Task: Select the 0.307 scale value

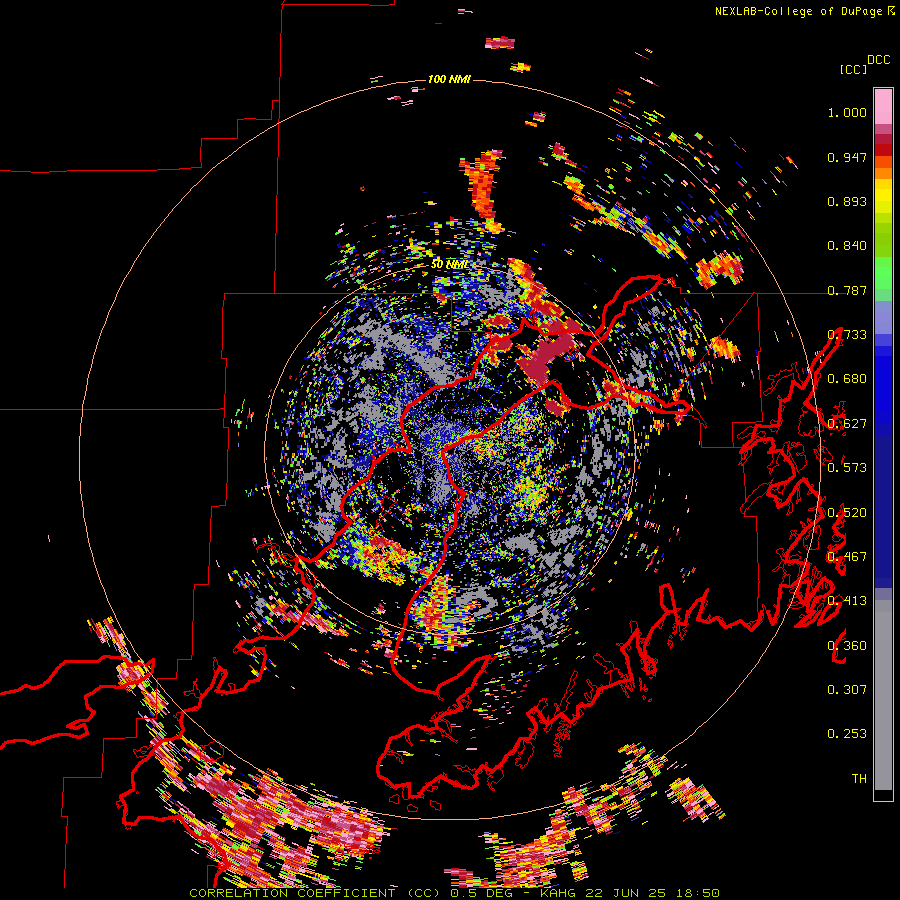Action: [847, 690]
